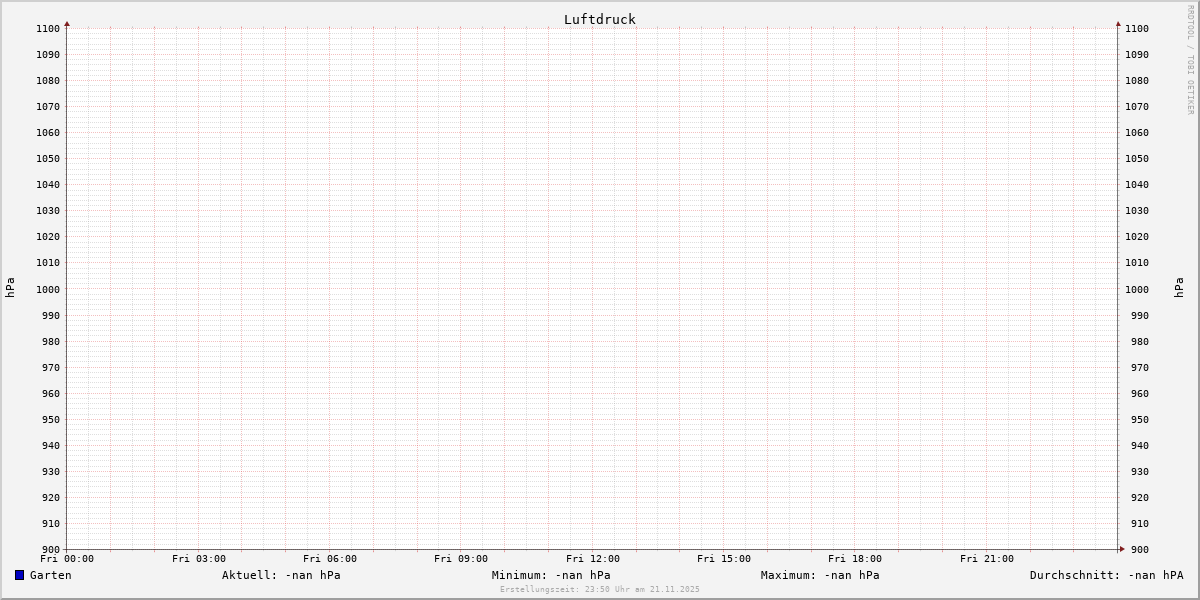The image size is (1200, 600).
Task: Click the Durchschnitt value readout
Action: click(1106, 575)
